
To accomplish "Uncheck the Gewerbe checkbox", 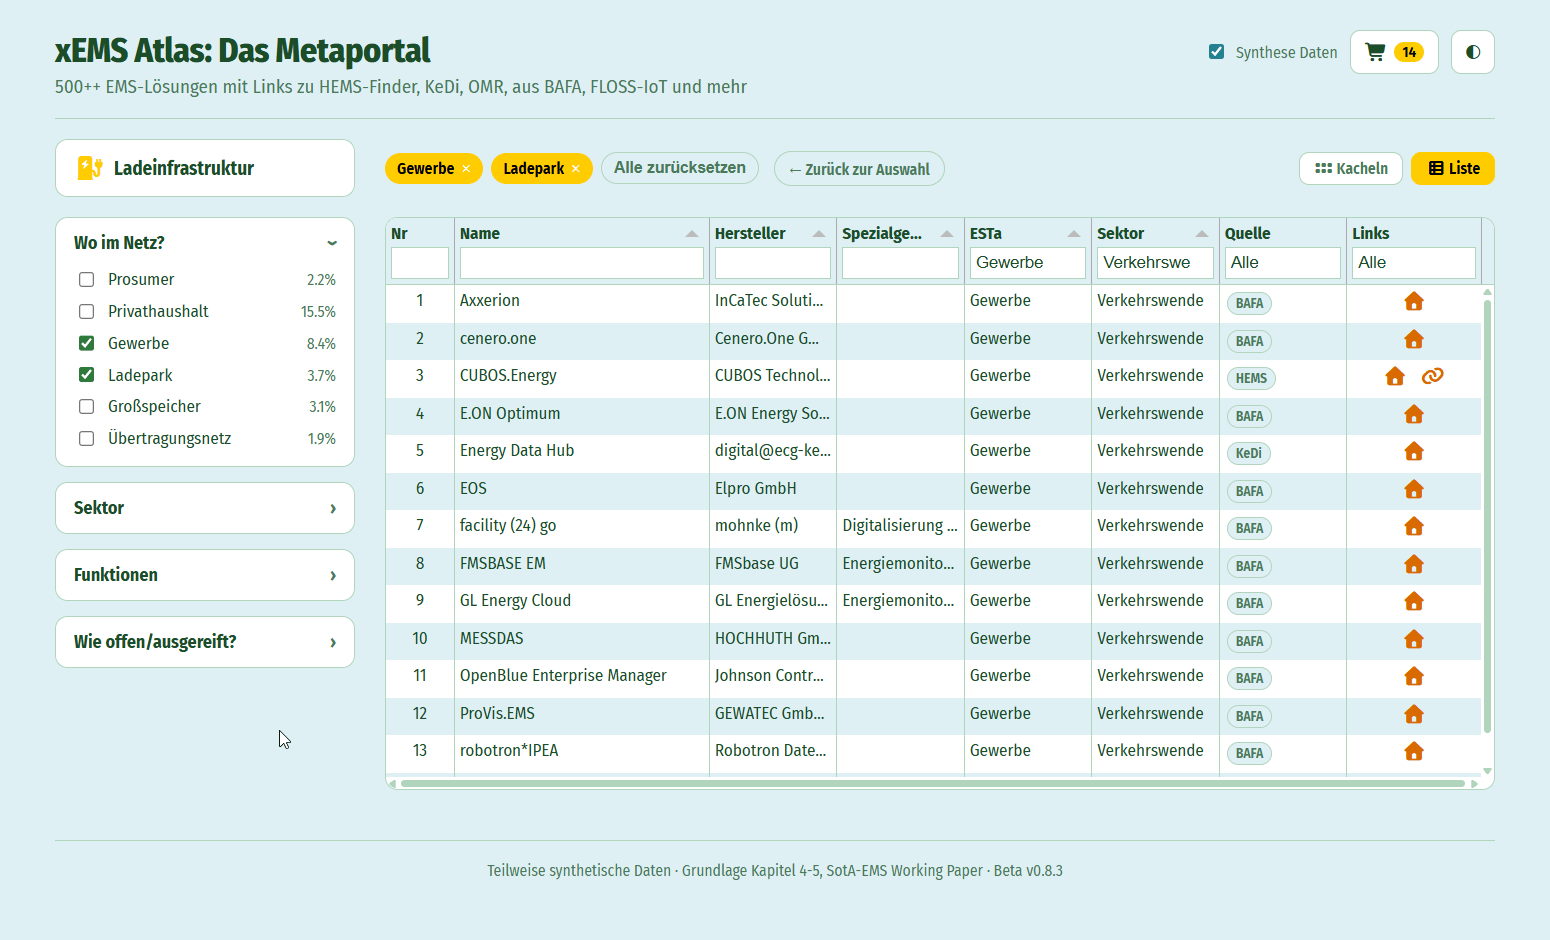I will click(87, 343).
